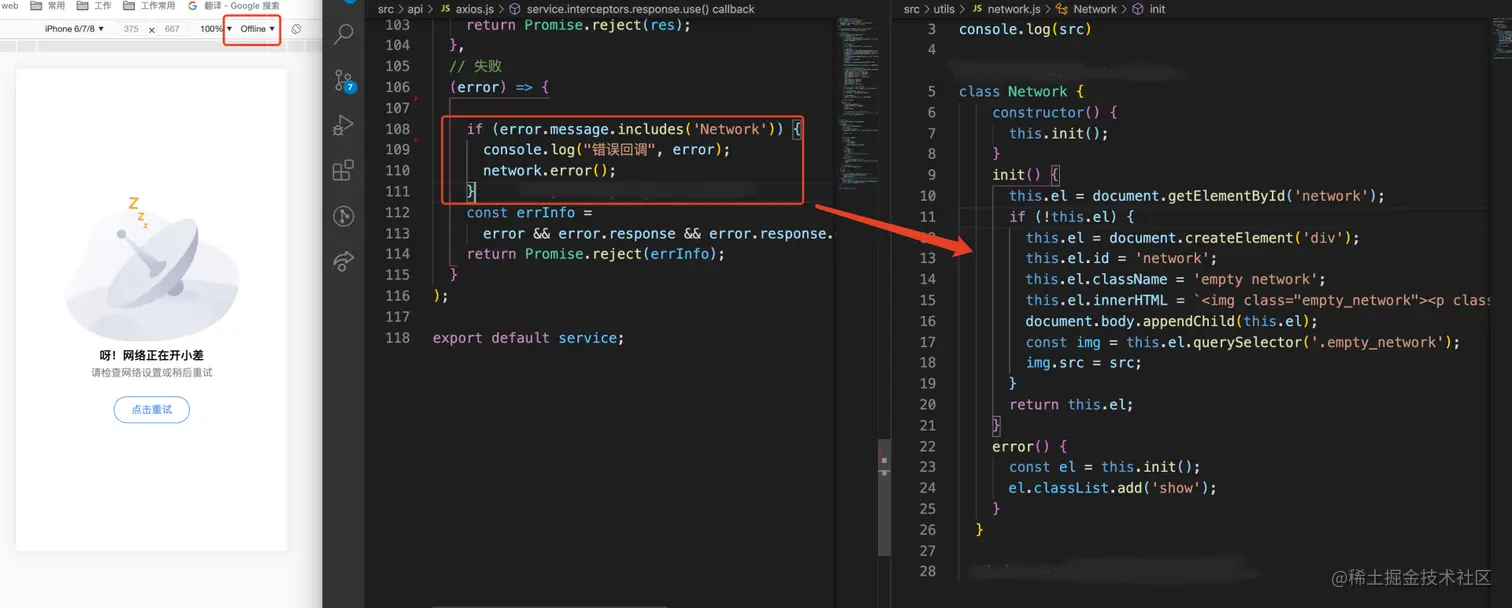The width and height of the screenshot is (1512, 608).
Task: Click 'this.init();' inside constructor
Action: 1058,133
